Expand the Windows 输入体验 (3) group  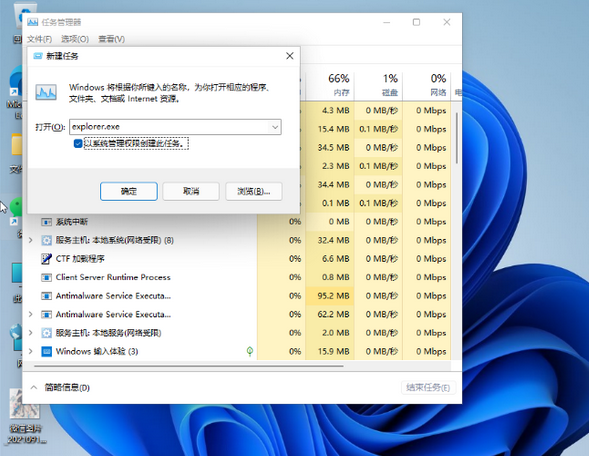pyautogui.click(x=31, y=351)
